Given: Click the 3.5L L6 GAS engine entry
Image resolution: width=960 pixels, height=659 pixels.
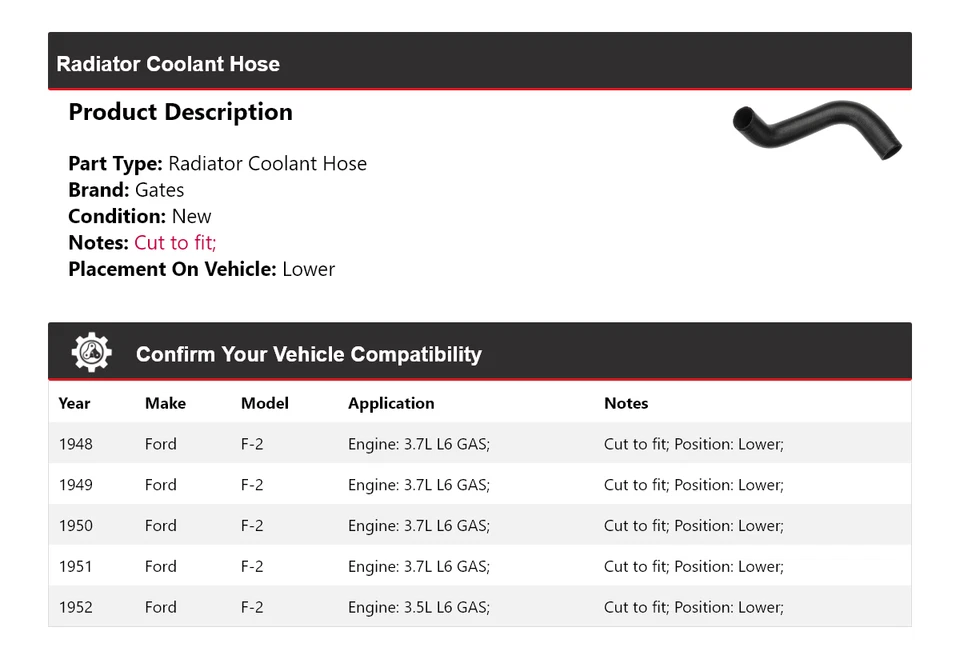Looking at the screenshot, I should click(419, 607).
